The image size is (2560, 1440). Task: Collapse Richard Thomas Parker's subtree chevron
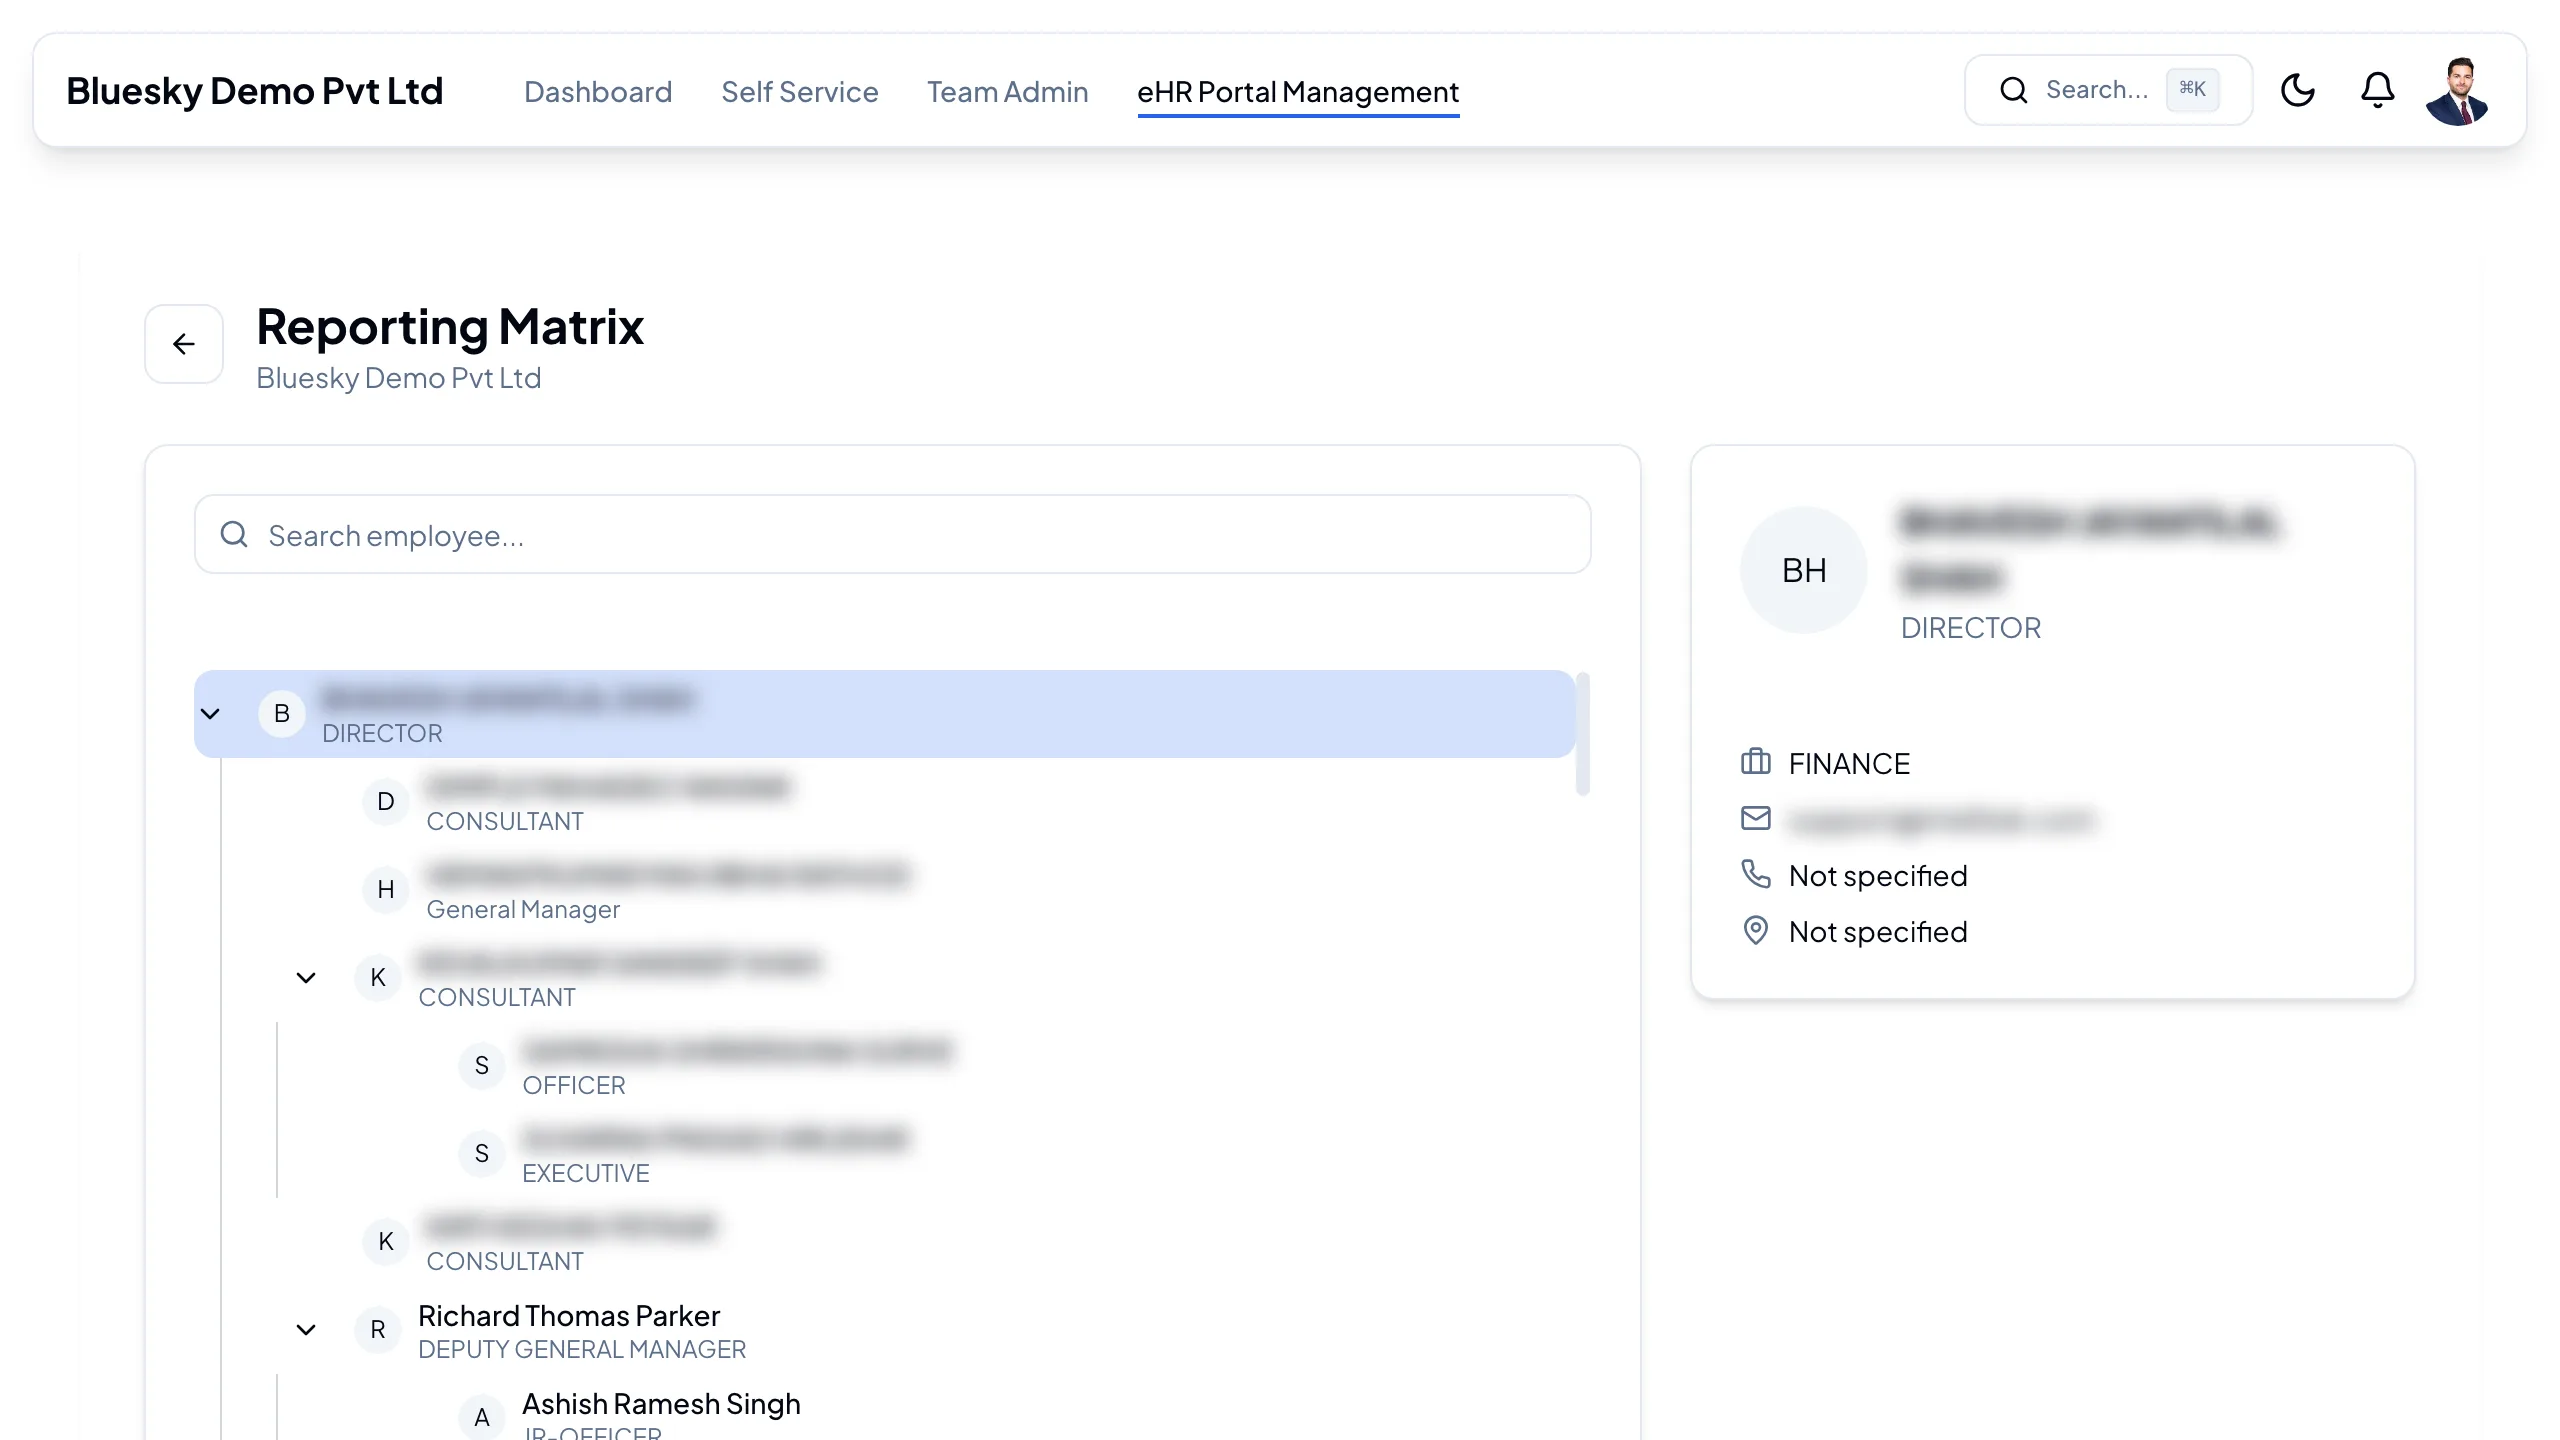click(x=306, y=1330)
